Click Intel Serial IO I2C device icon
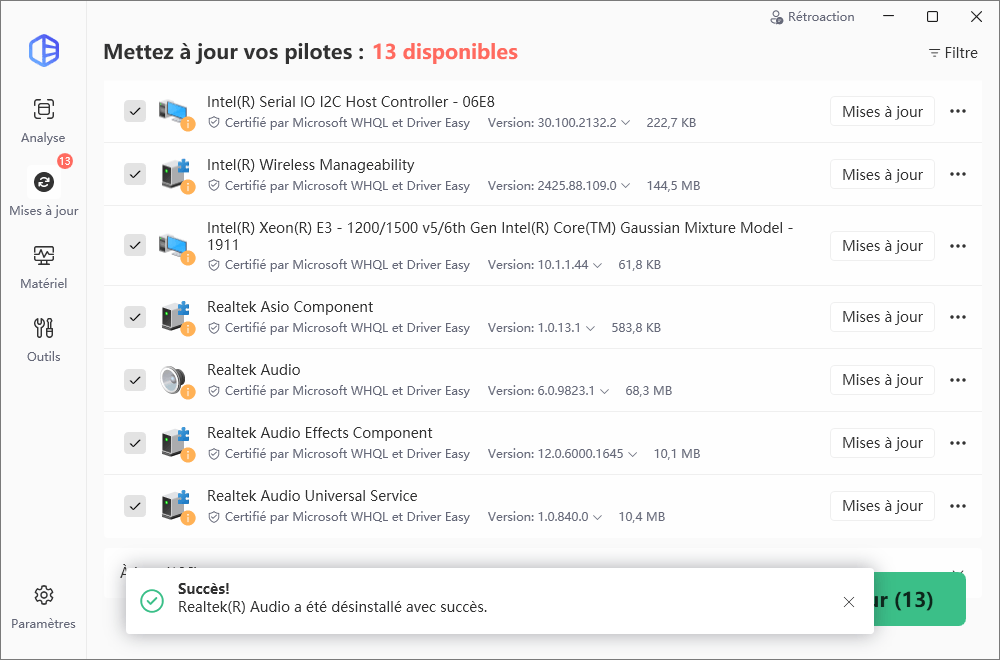This screenshot has width=1000, height=660. (x=175, y=113)
